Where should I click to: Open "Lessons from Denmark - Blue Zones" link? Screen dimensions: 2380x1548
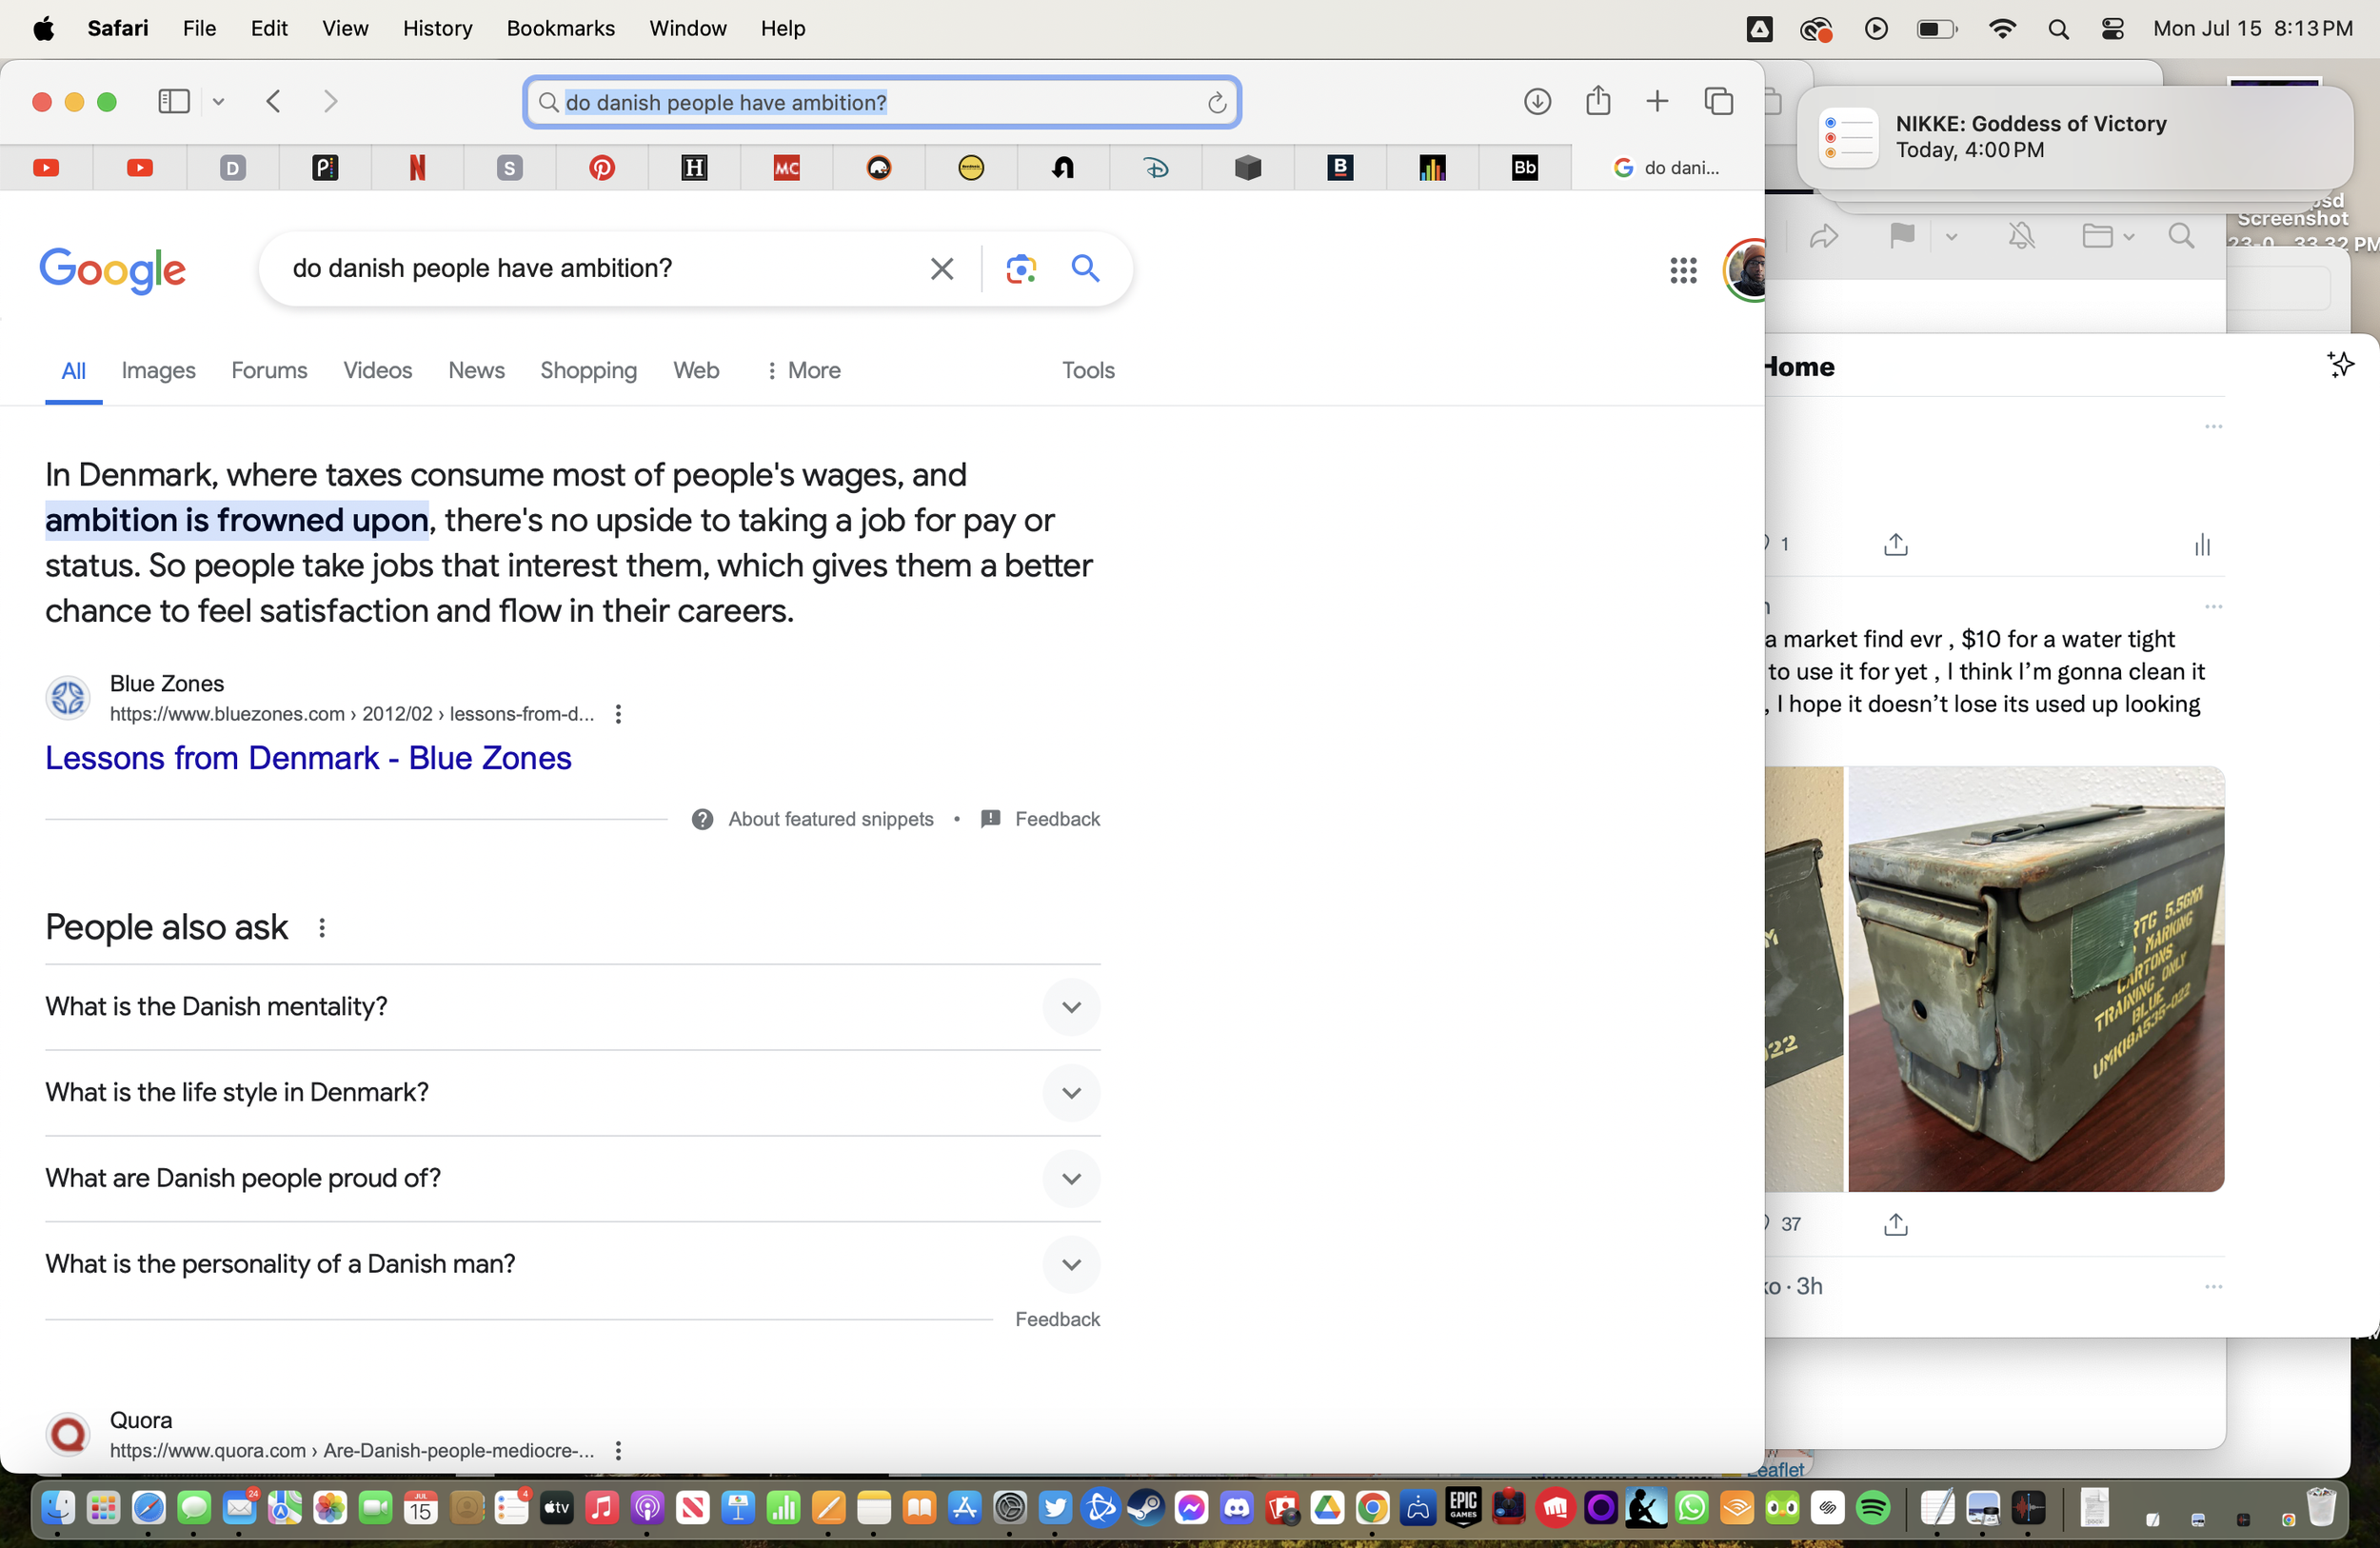pyautogui.click(x=308, y=758)
